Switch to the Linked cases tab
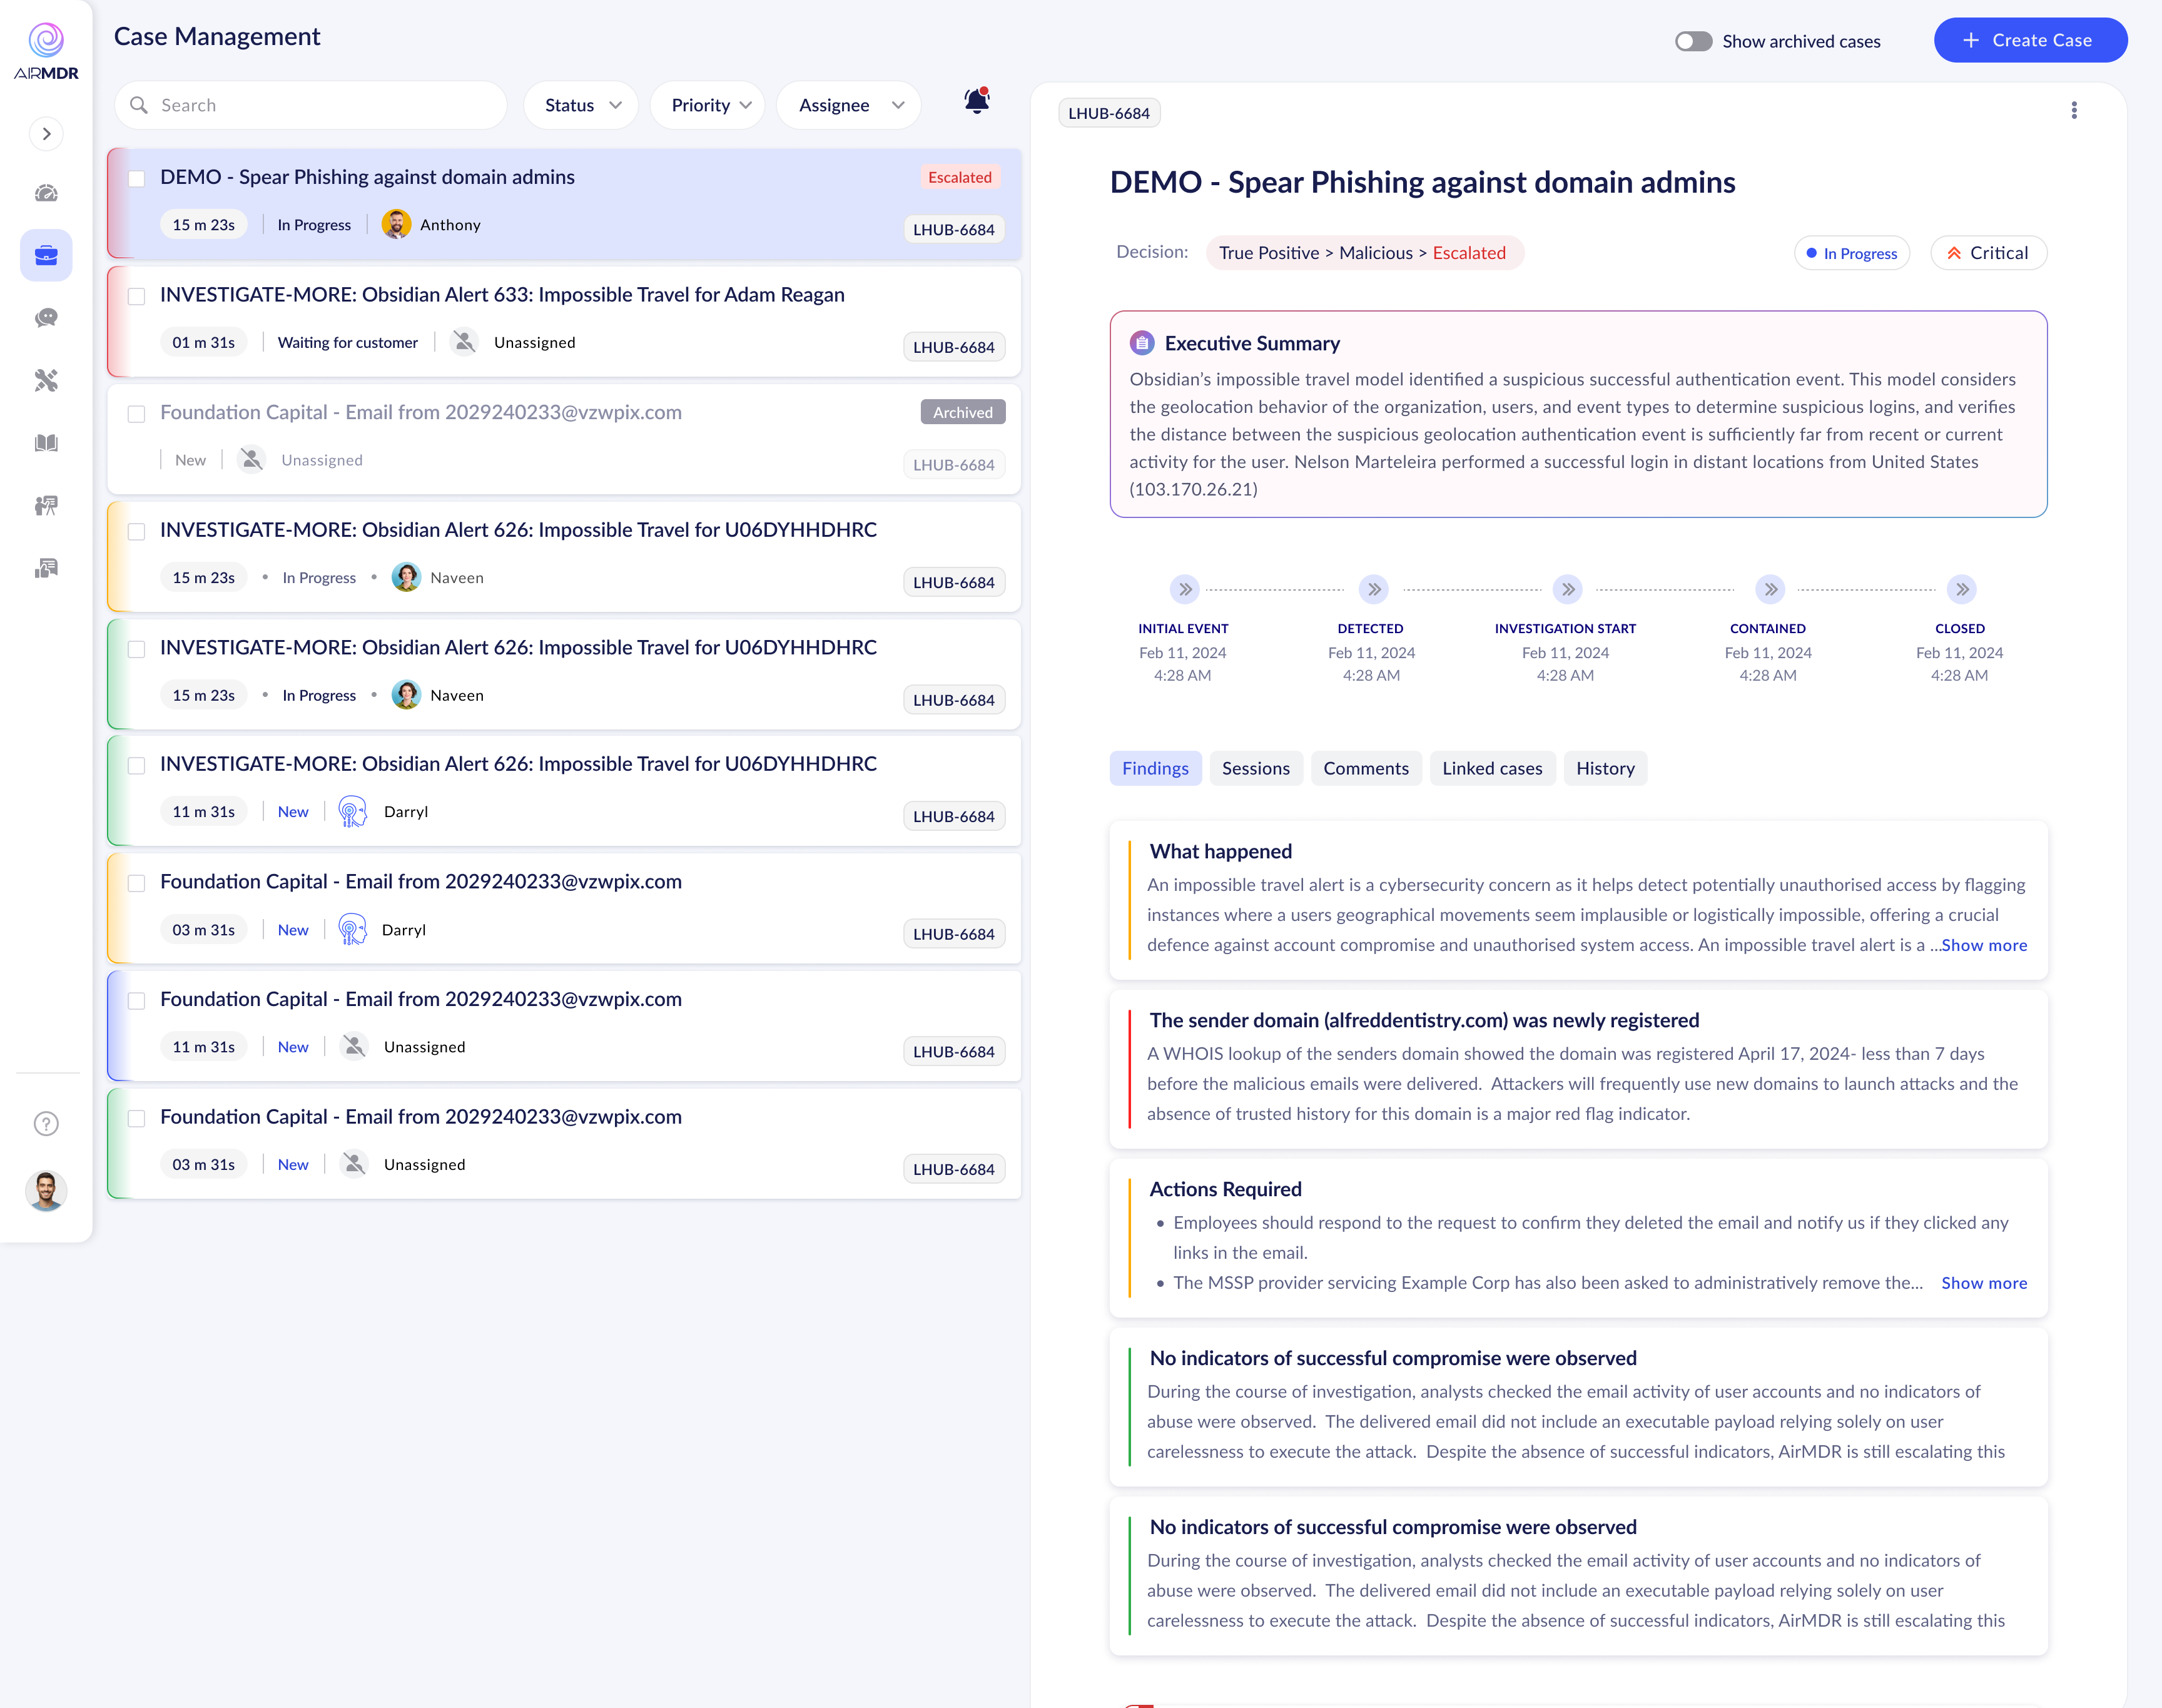The height and width of the screenshot is (1708, 2162). (1491, 768)
